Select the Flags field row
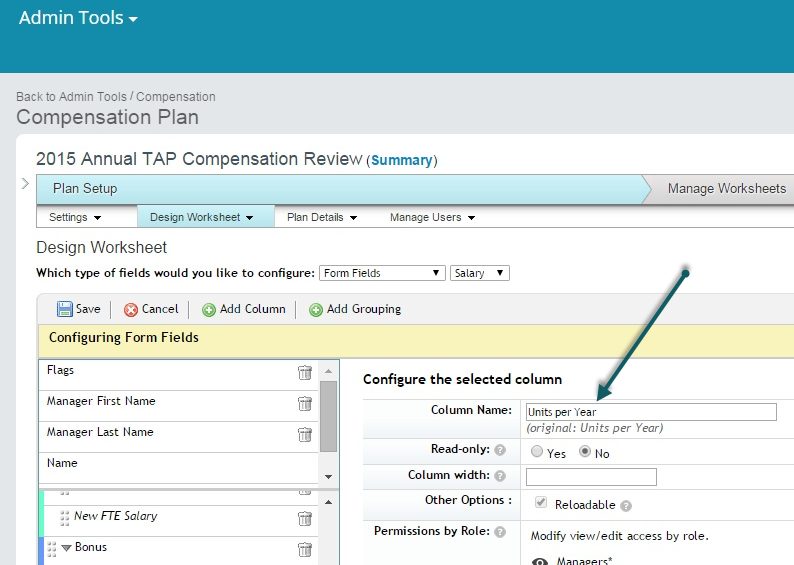This screenshot has height=565, width=794. click(x=178, y=375)
